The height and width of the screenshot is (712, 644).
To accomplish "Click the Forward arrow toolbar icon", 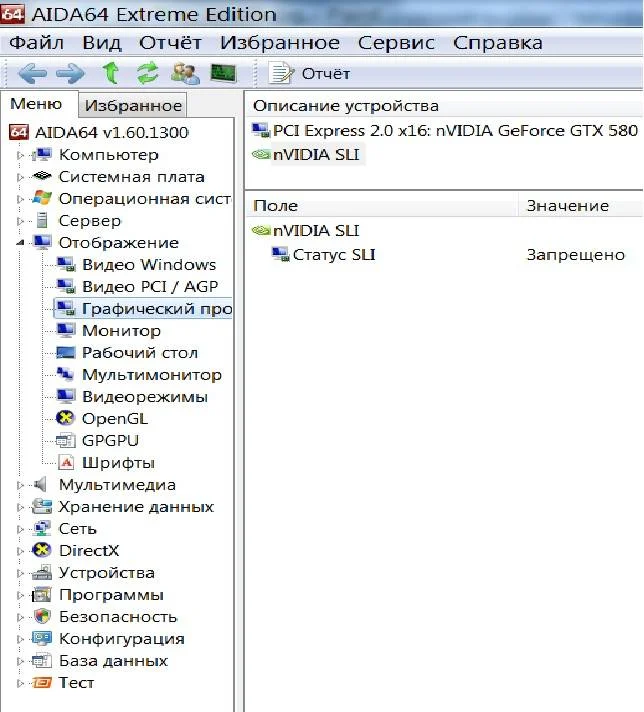I will point(70,74).
